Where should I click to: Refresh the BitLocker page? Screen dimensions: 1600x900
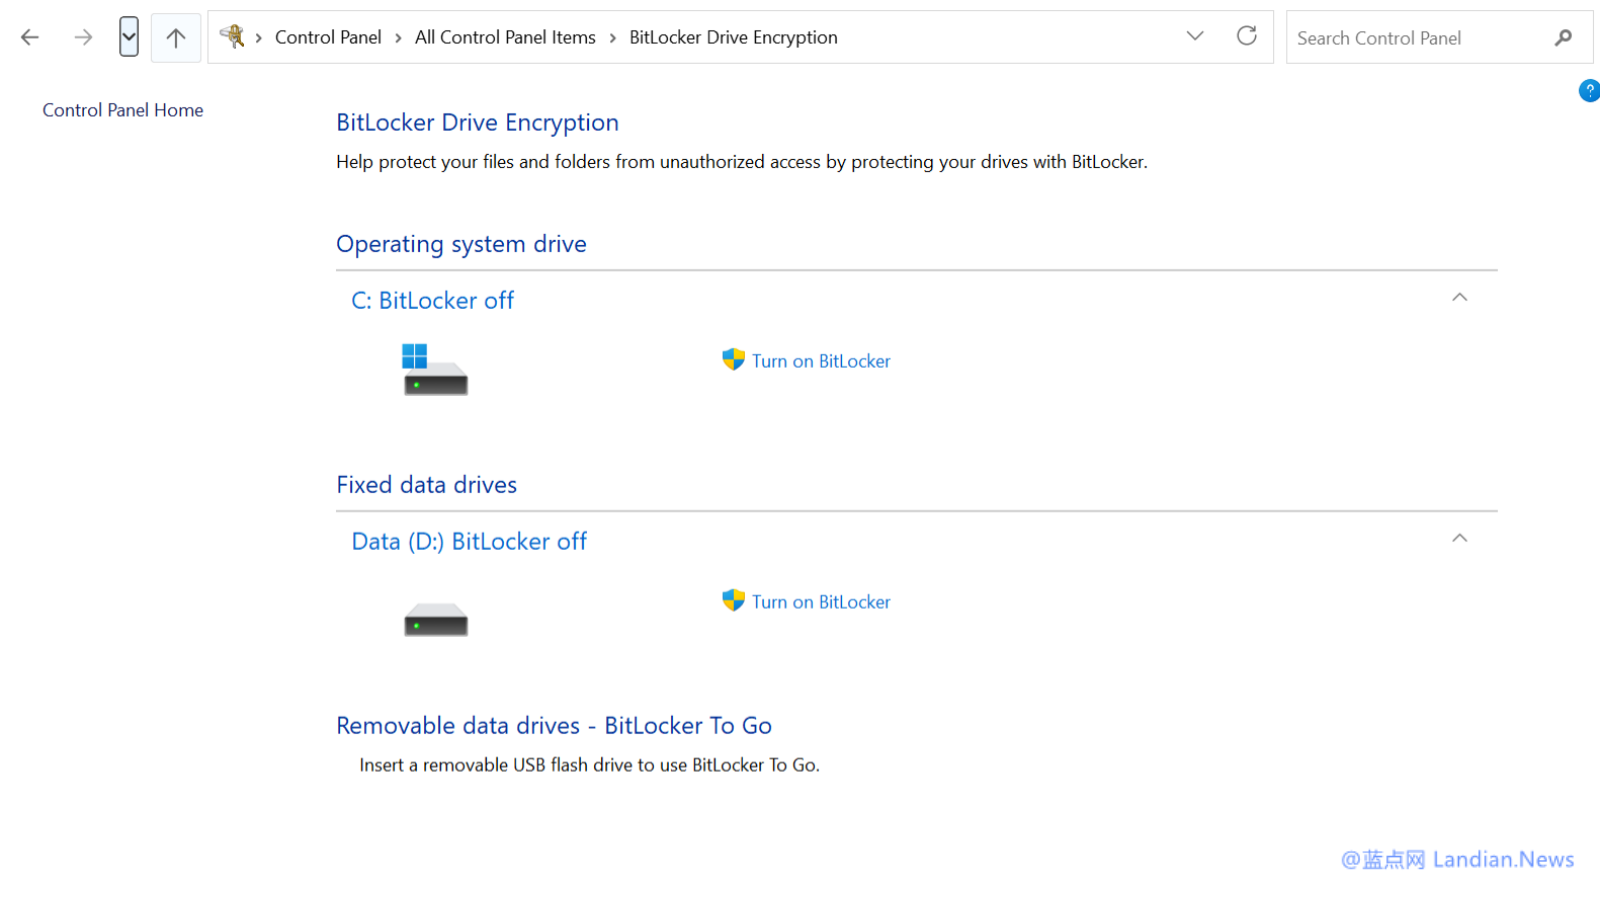1246,36
